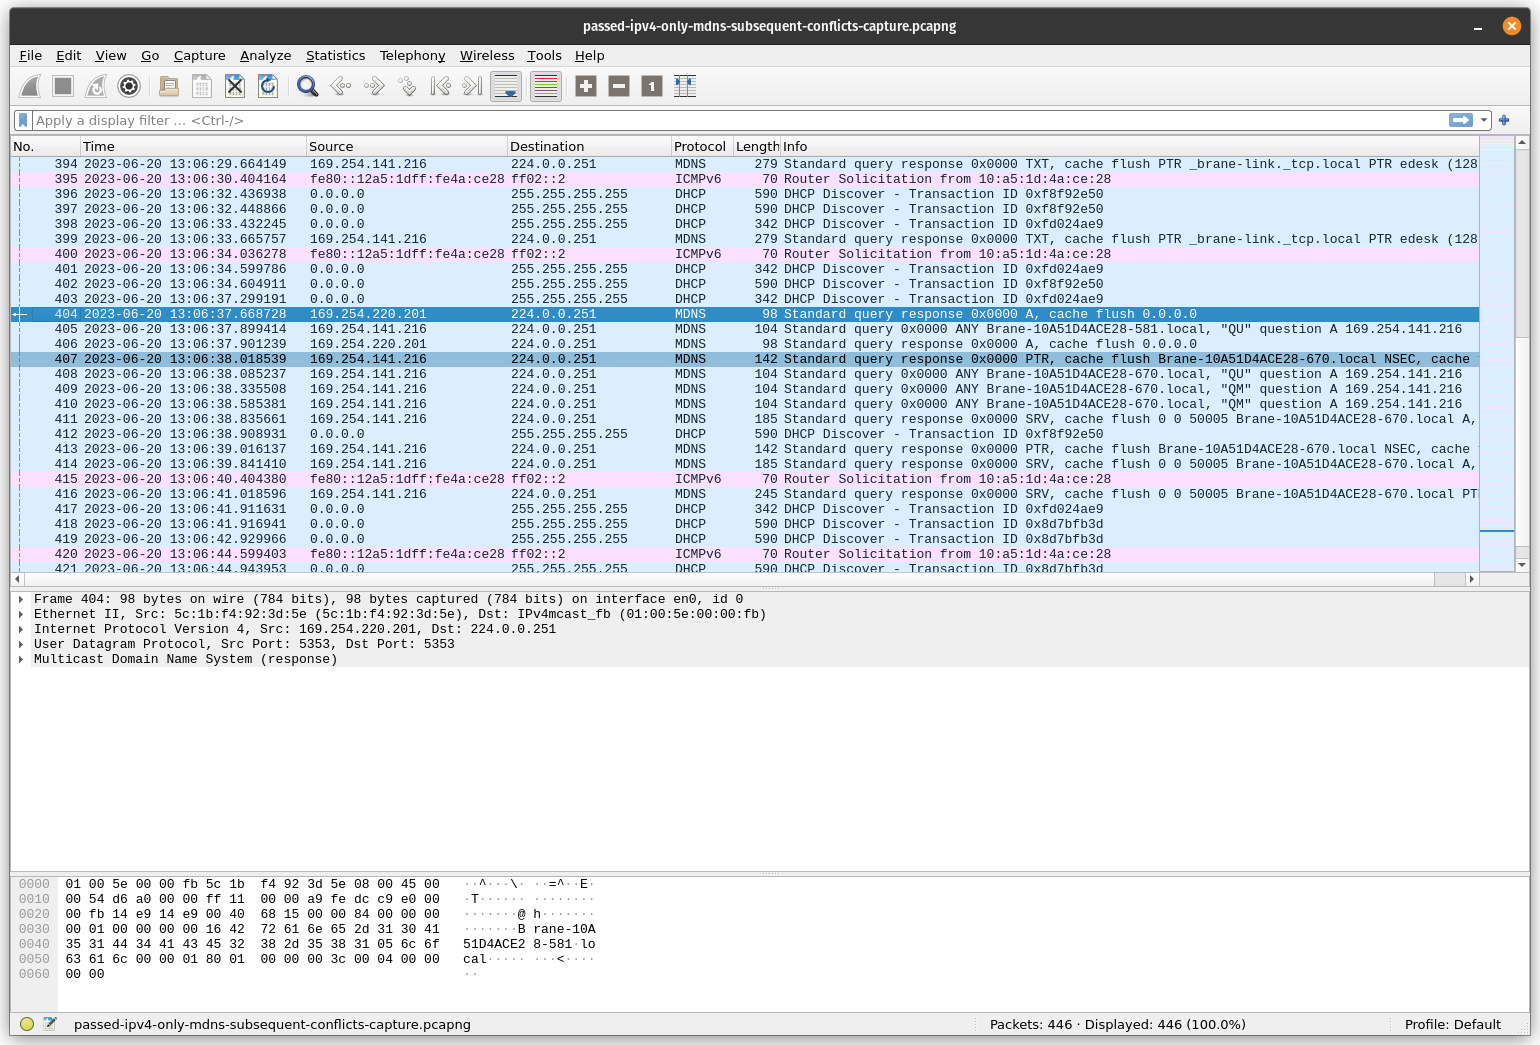The height and width of the screenshot is (1045, 1540).
Task: Open the Telephony menu
Action: point(412,56)
